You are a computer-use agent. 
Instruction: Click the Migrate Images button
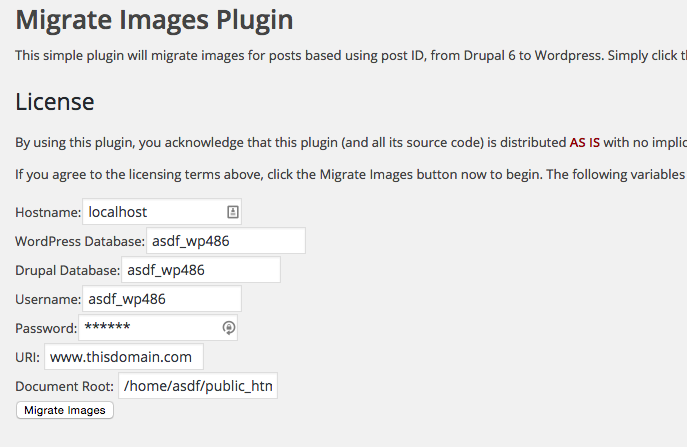tap(65, 410)
